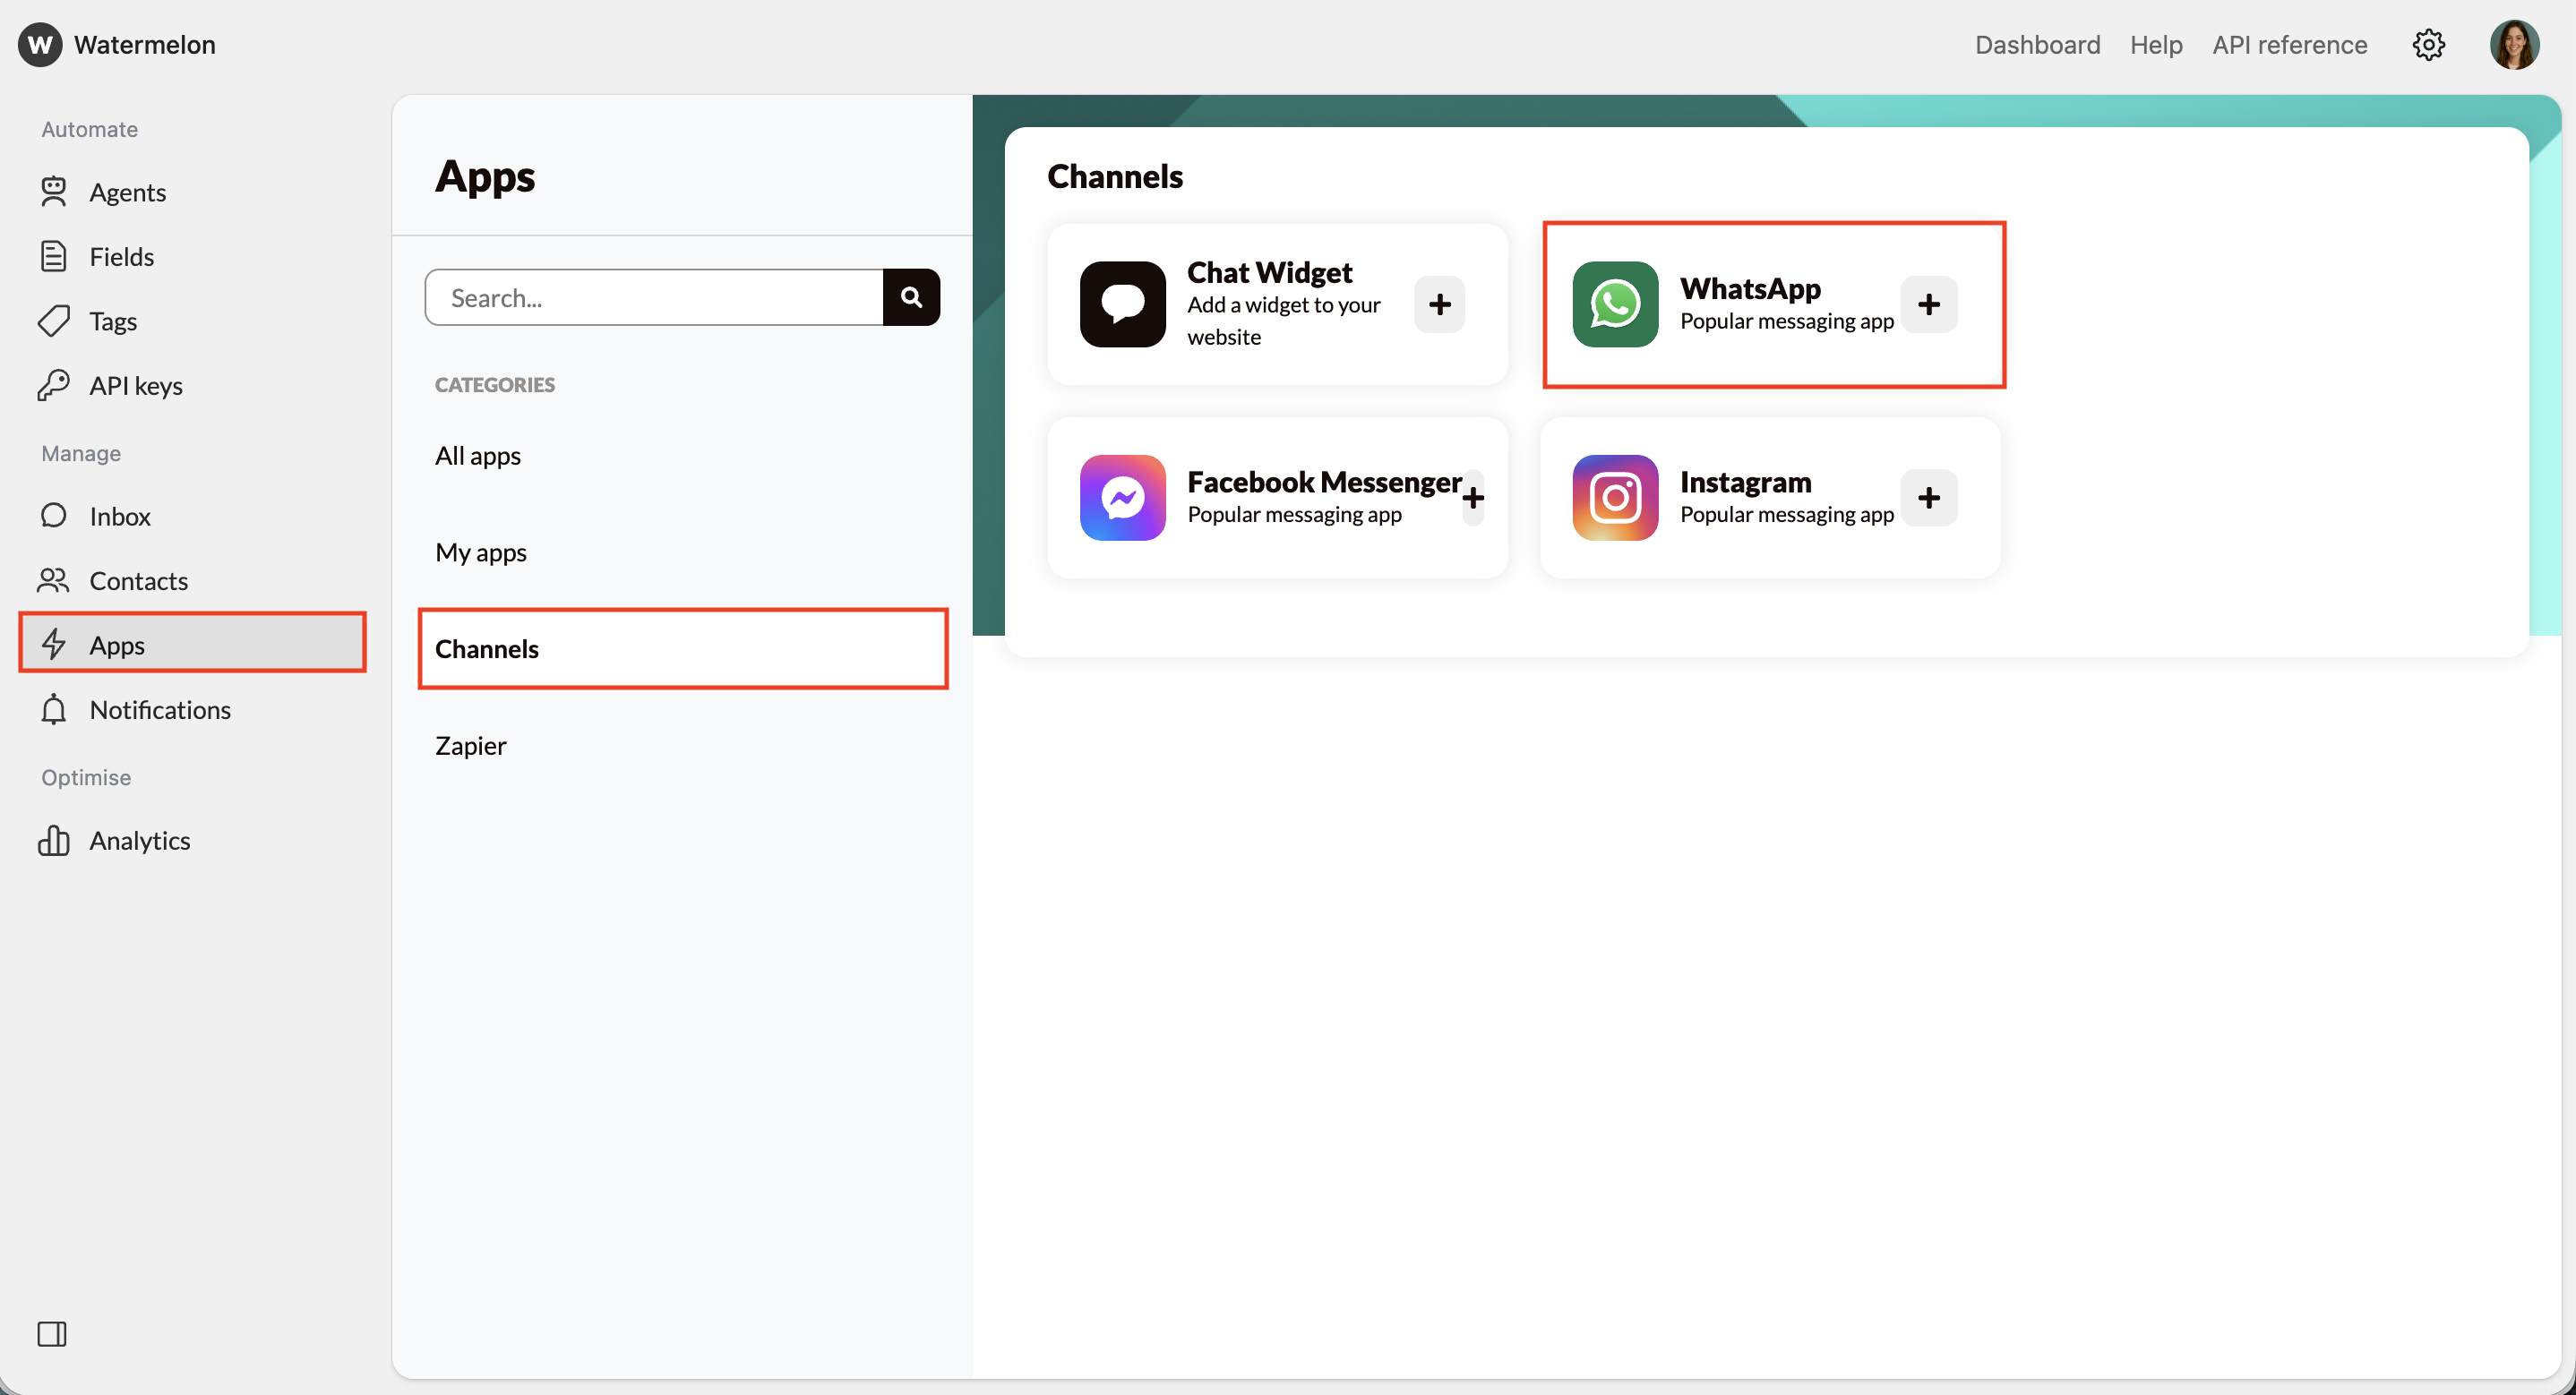The height and width of the screenshot is (1395, 2576).
Task: Add the Instagram channel
Action: pyautogui.click(x=1929, y=498)
